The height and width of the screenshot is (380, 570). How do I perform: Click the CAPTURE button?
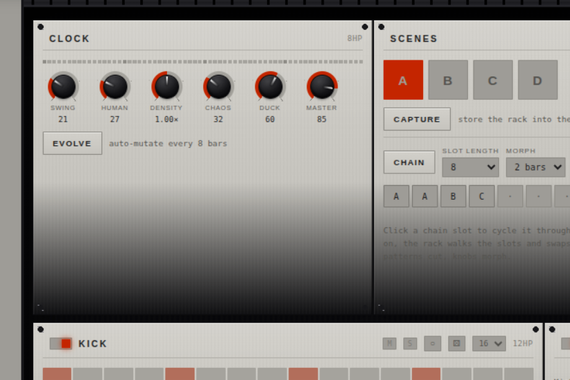pyautogui.click(x=417, y=119)
